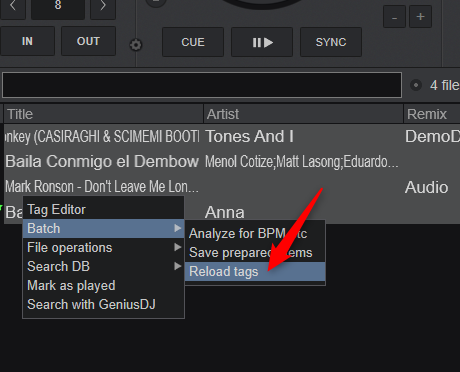Select Mark Ronson - Don't Leave Me track
Screen dimensions: 460x372
232,187
